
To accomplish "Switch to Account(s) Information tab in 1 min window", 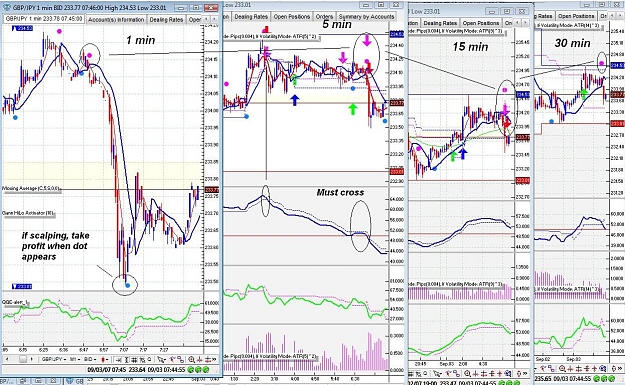I will (116, 20).
